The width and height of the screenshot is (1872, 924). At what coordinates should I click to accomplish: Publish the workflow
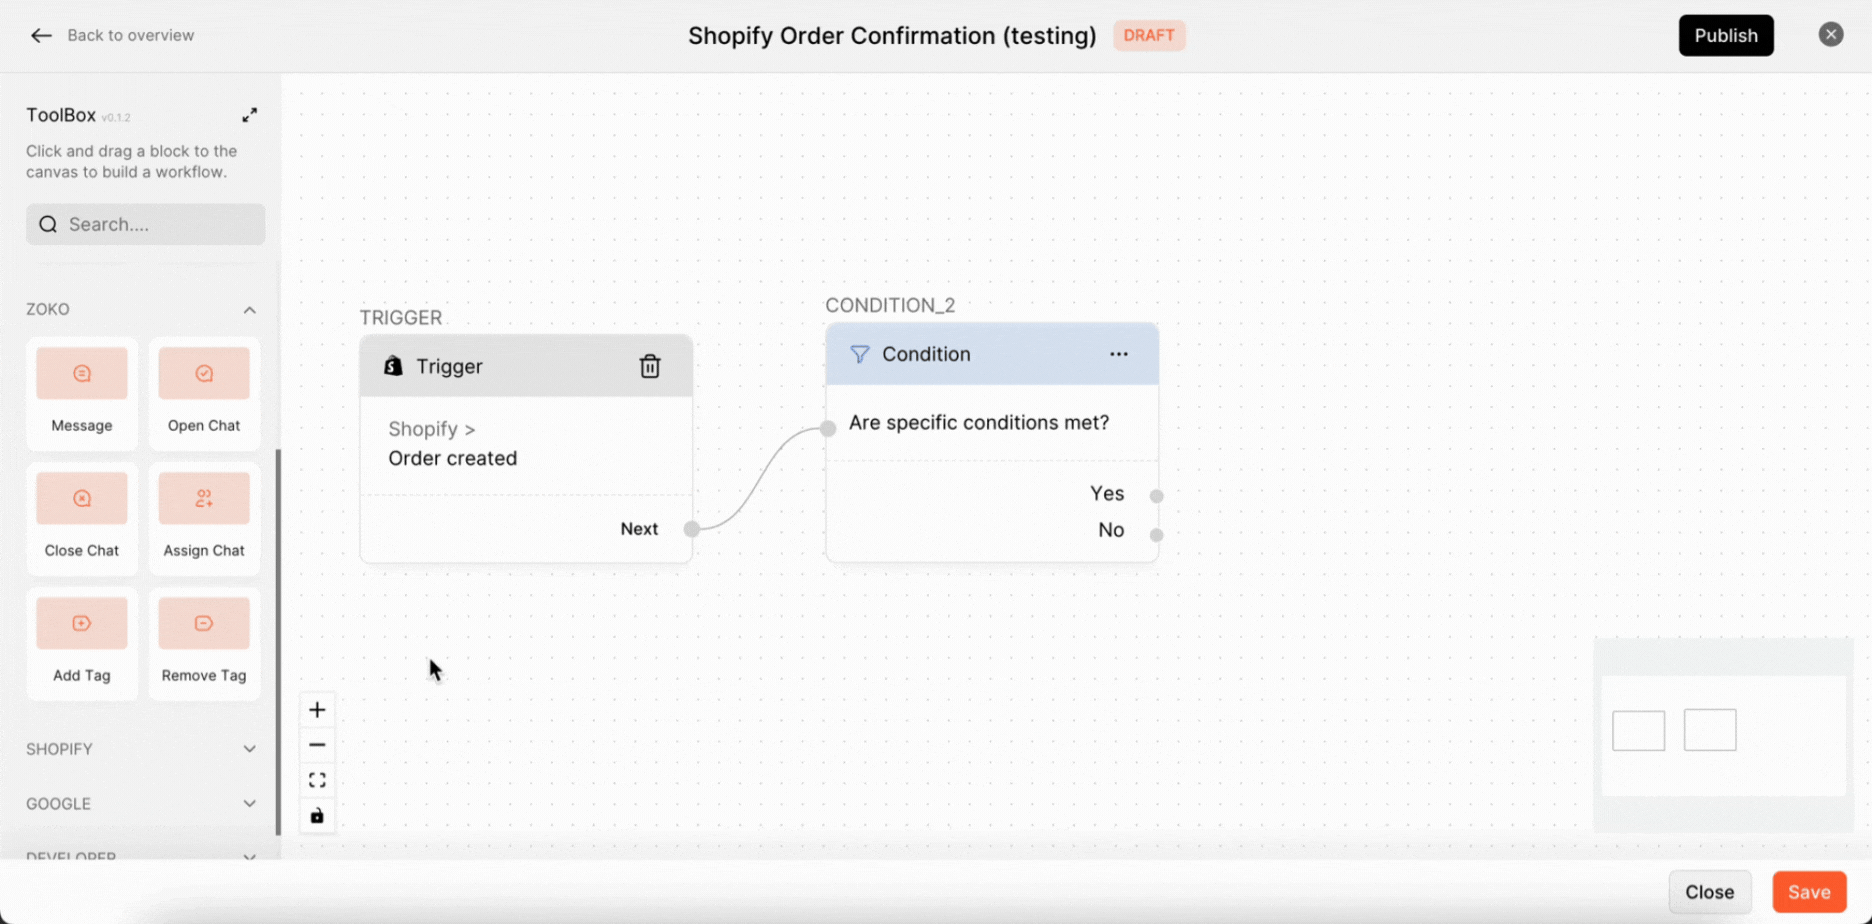click(x=1725, y=35)
